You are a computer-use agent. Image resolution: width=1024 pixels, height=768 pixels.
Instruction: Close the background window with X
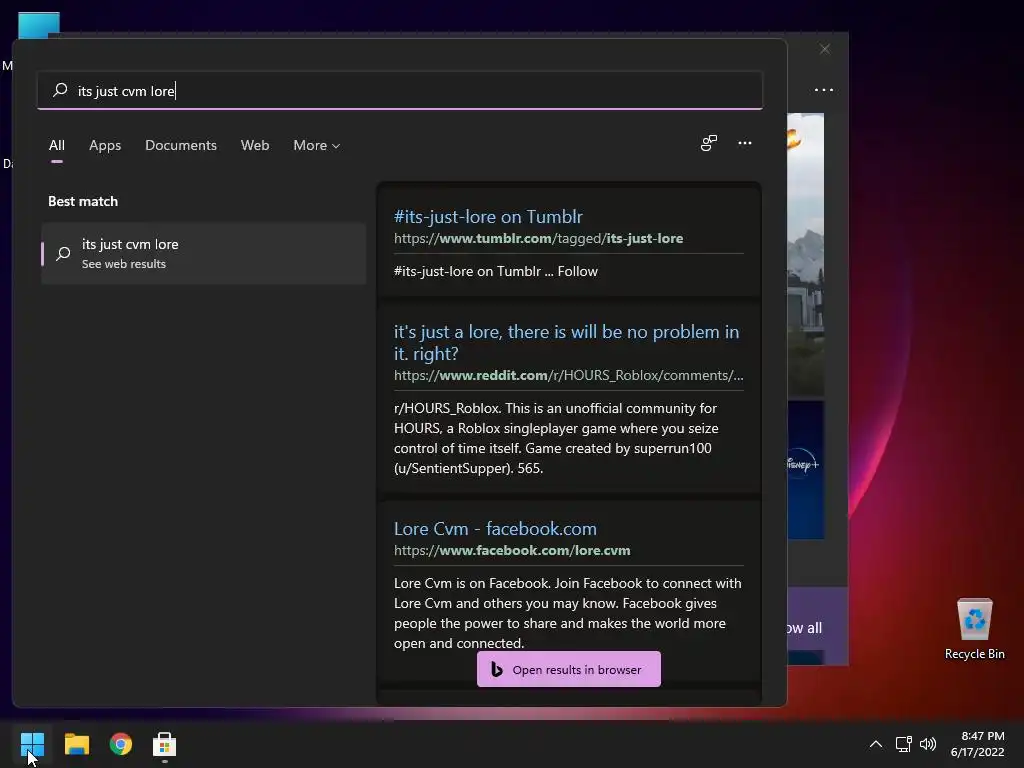tap(825, 49)
